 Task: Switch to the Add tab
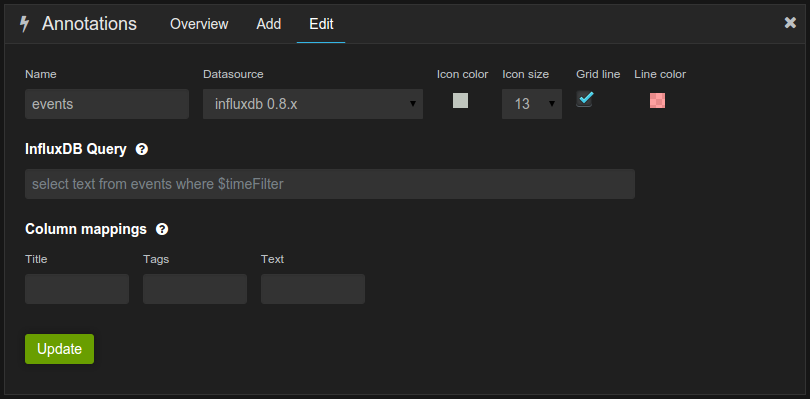click(269, 24)
